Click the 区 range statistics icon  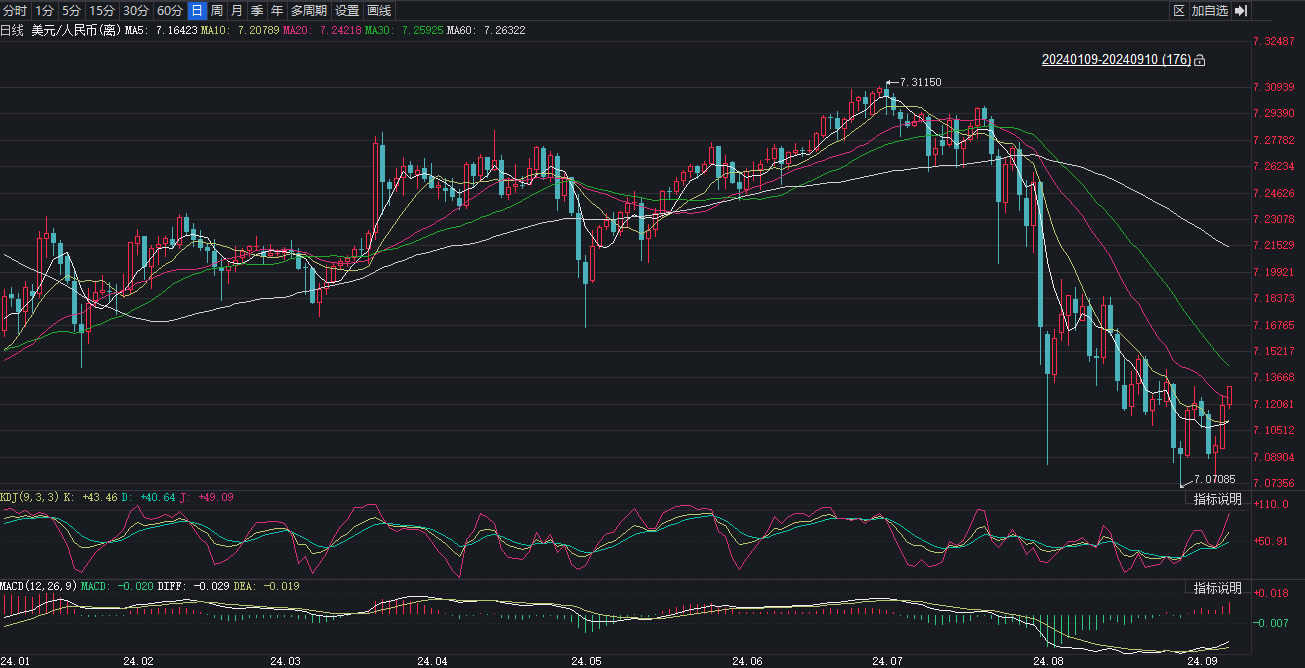point(1178,11)
